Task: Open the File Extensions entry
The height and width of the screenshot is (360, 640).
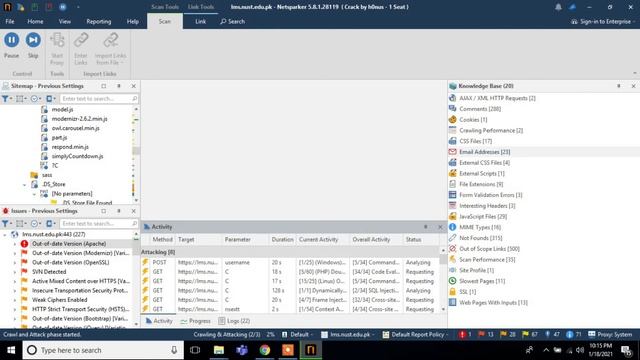Action: tap(481, 184)
